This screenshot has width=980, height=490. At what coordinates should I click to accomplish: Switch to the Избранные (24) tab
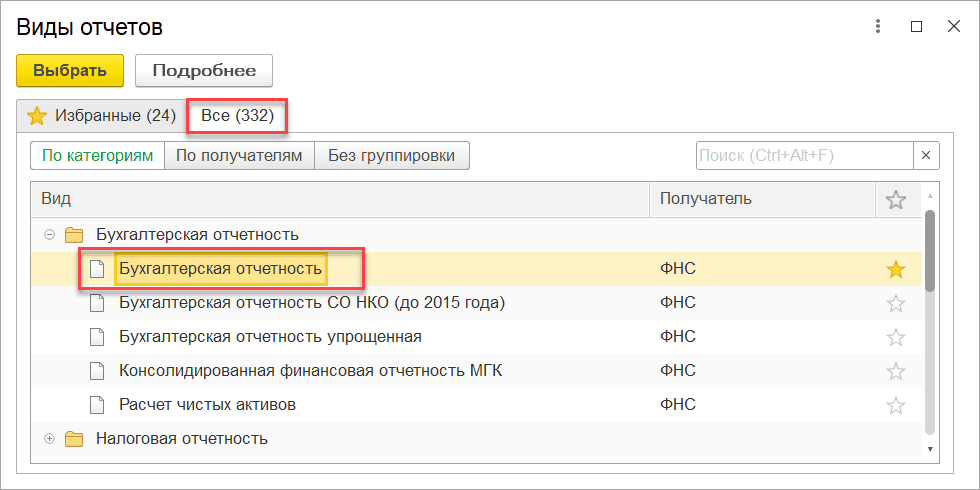point(101,116)
